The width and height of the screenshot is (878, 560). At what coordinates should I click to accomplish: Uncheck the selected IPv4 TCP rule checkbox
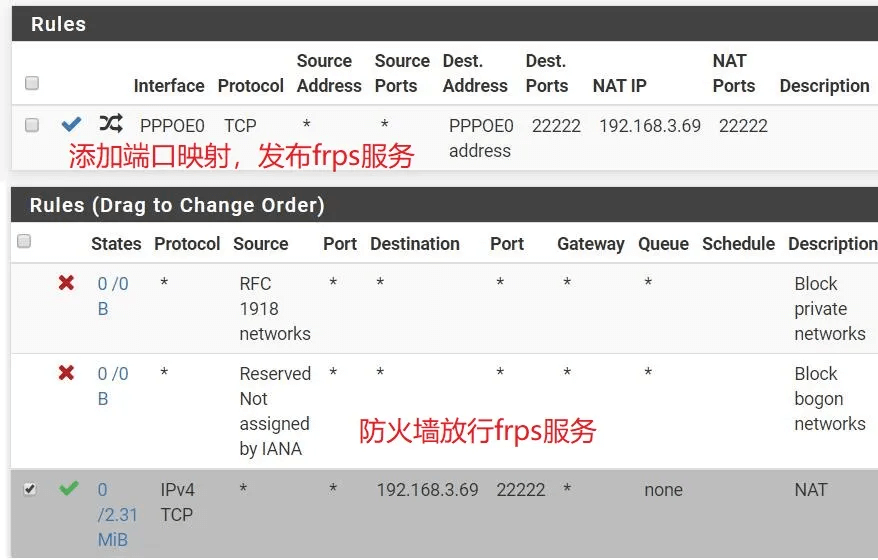tap(30, 489)
